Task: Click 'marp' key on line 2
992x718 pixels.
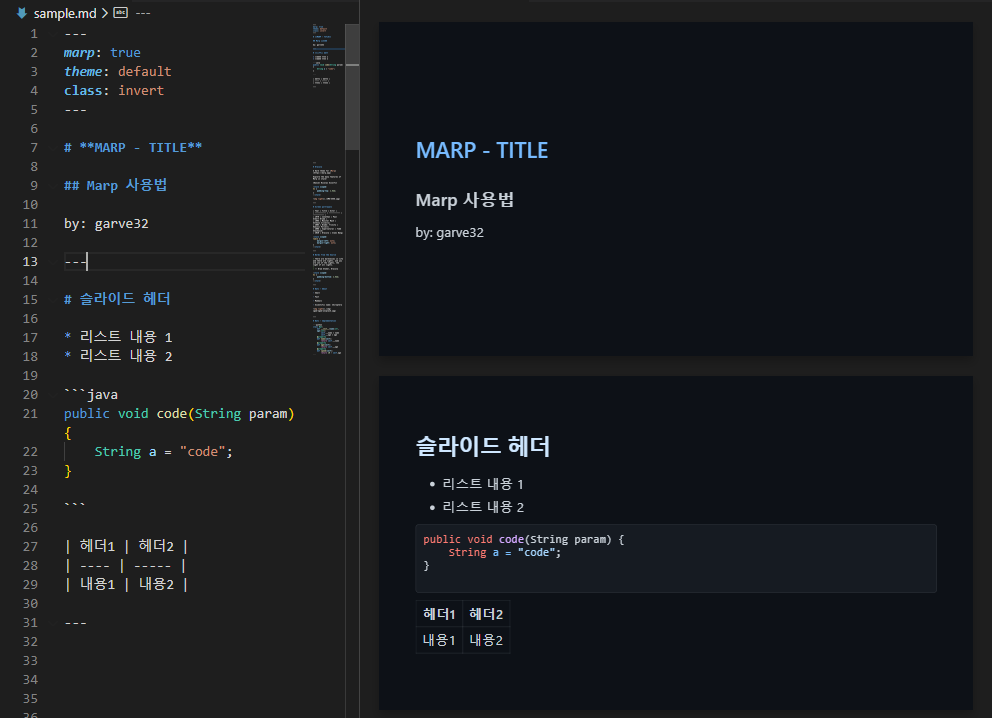Action: pyautogui.click(x=79, y=53)
